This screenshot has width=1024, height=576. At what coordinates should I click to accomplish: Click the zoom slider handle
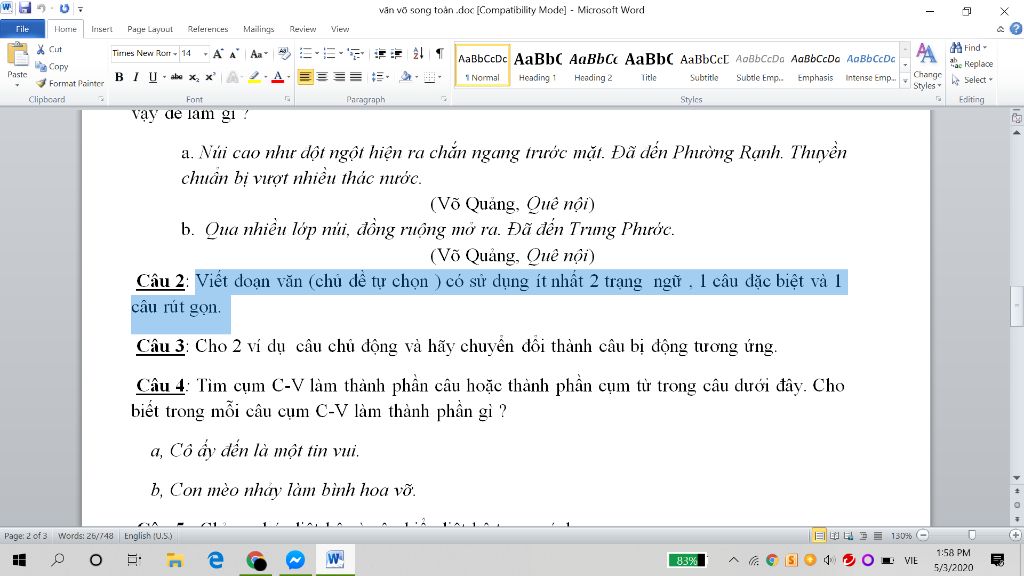pos(972,536)
